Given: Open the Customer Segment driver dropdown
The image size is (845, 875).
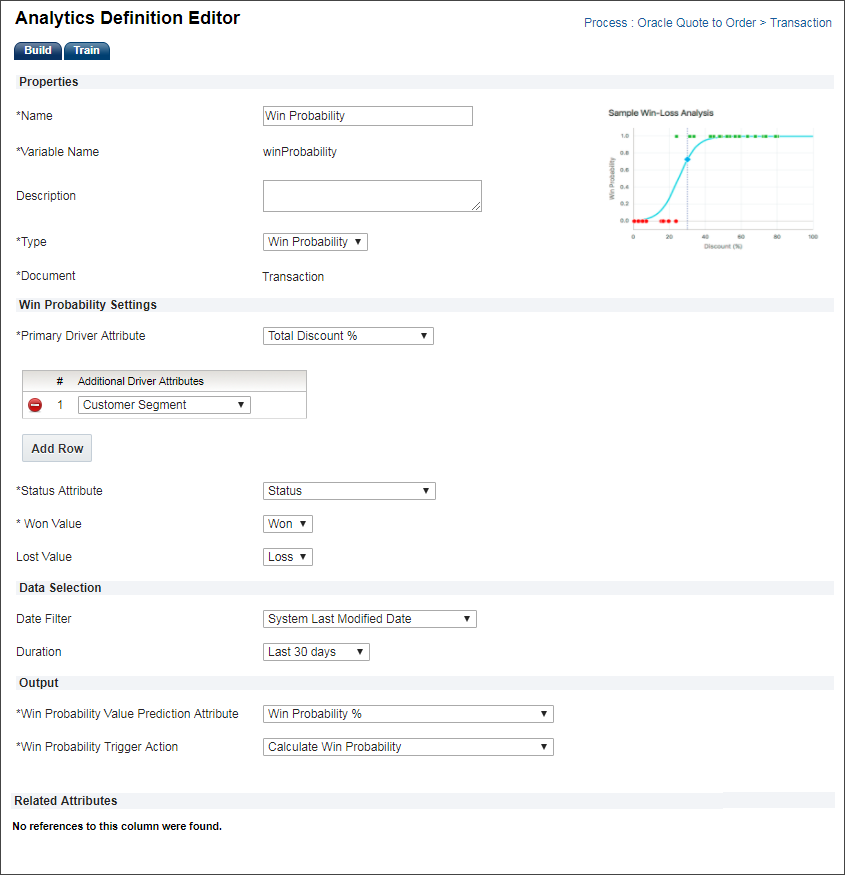Looking at the screenshot, I should pos(164,405).
